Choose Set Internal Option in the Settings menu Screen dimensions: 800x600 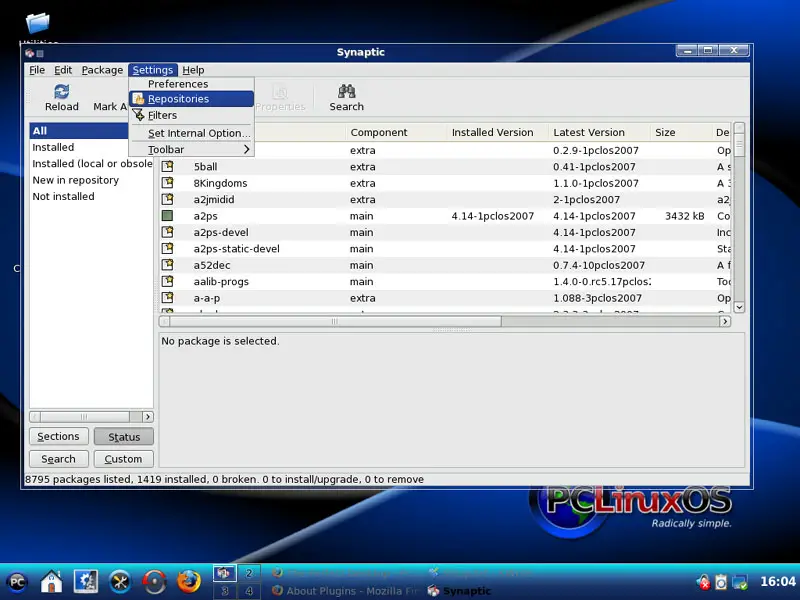tap(191, 133)
